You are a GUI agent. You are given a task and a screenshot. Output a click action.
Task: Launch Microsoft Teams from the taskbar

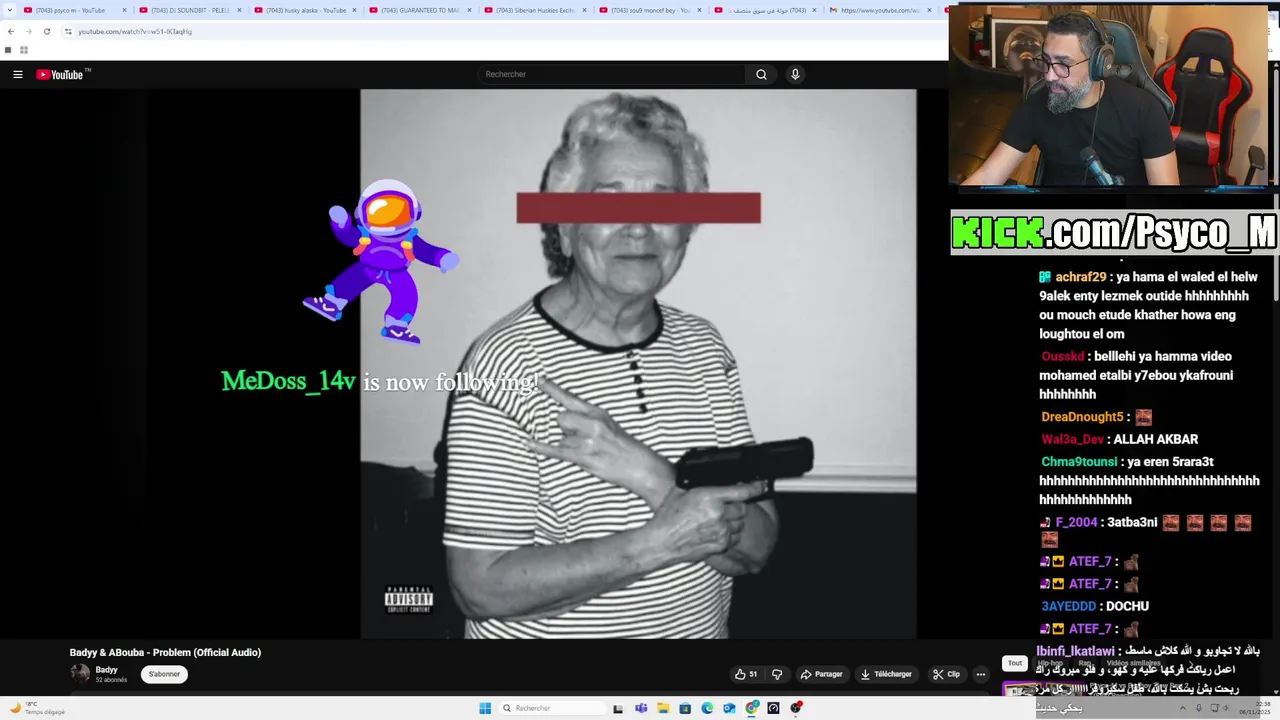[x=641, y=708]
